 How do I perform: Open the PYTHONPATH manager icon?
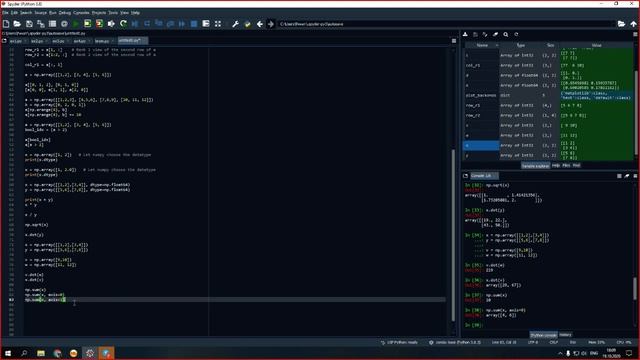coord(247,24)
